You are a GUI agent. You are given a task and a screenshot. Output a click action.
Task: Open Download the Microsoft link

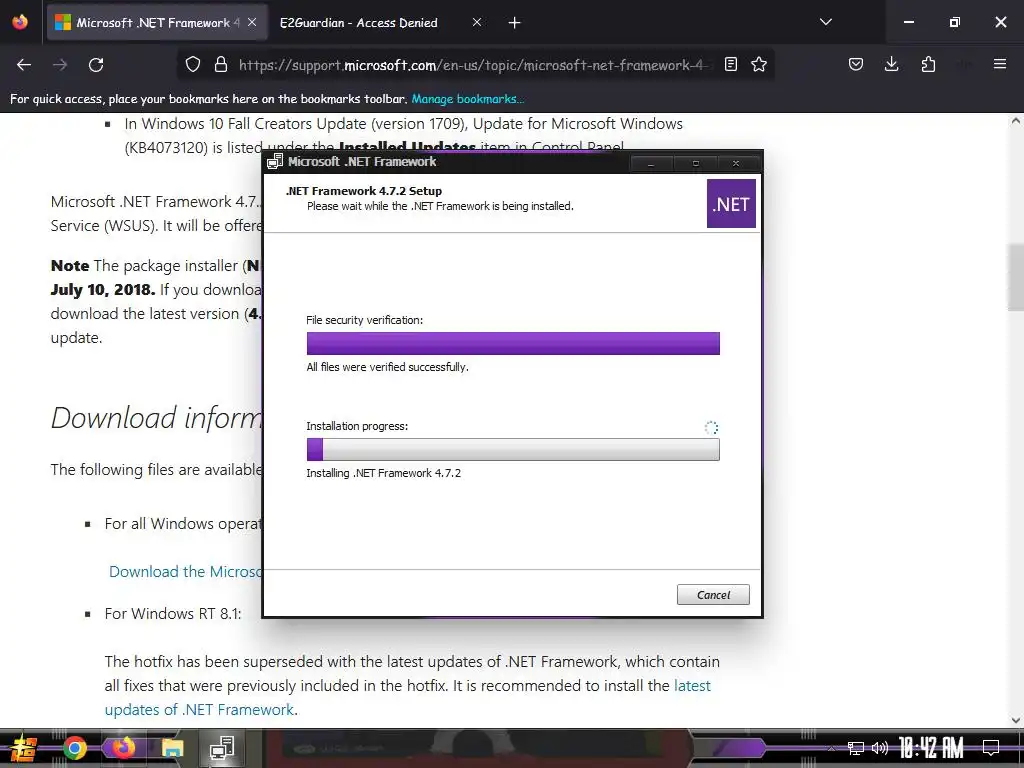tap(185, 571)
